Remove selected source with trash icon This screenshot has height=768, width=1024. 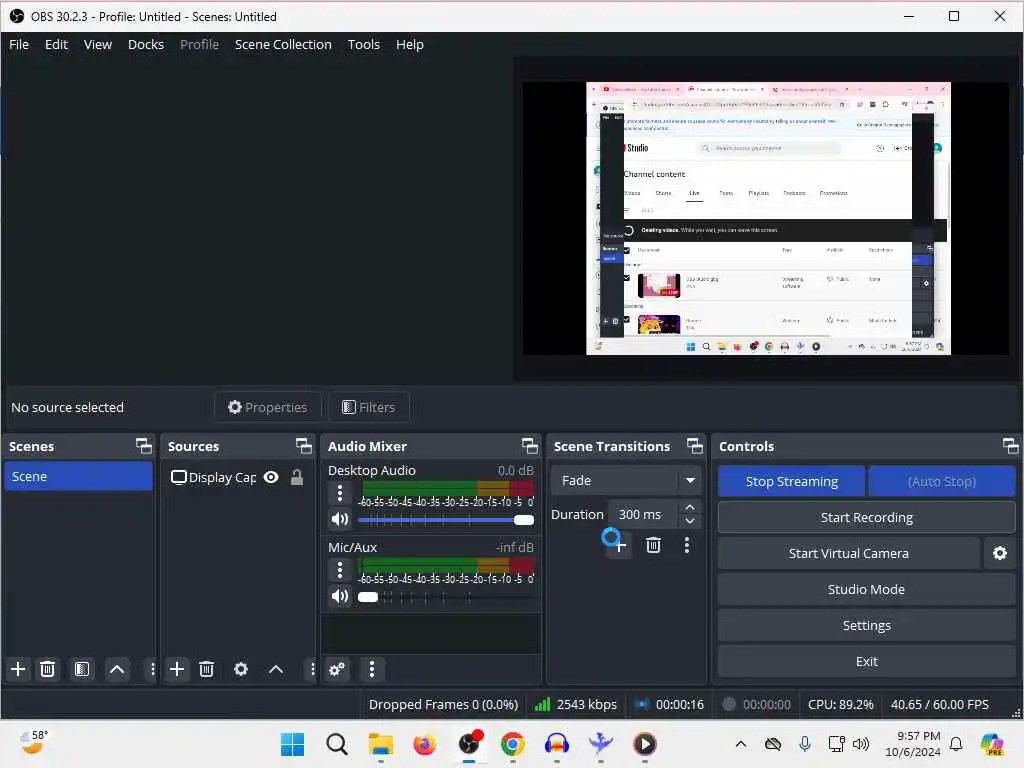pyautogui.click(x=206, y=669)
